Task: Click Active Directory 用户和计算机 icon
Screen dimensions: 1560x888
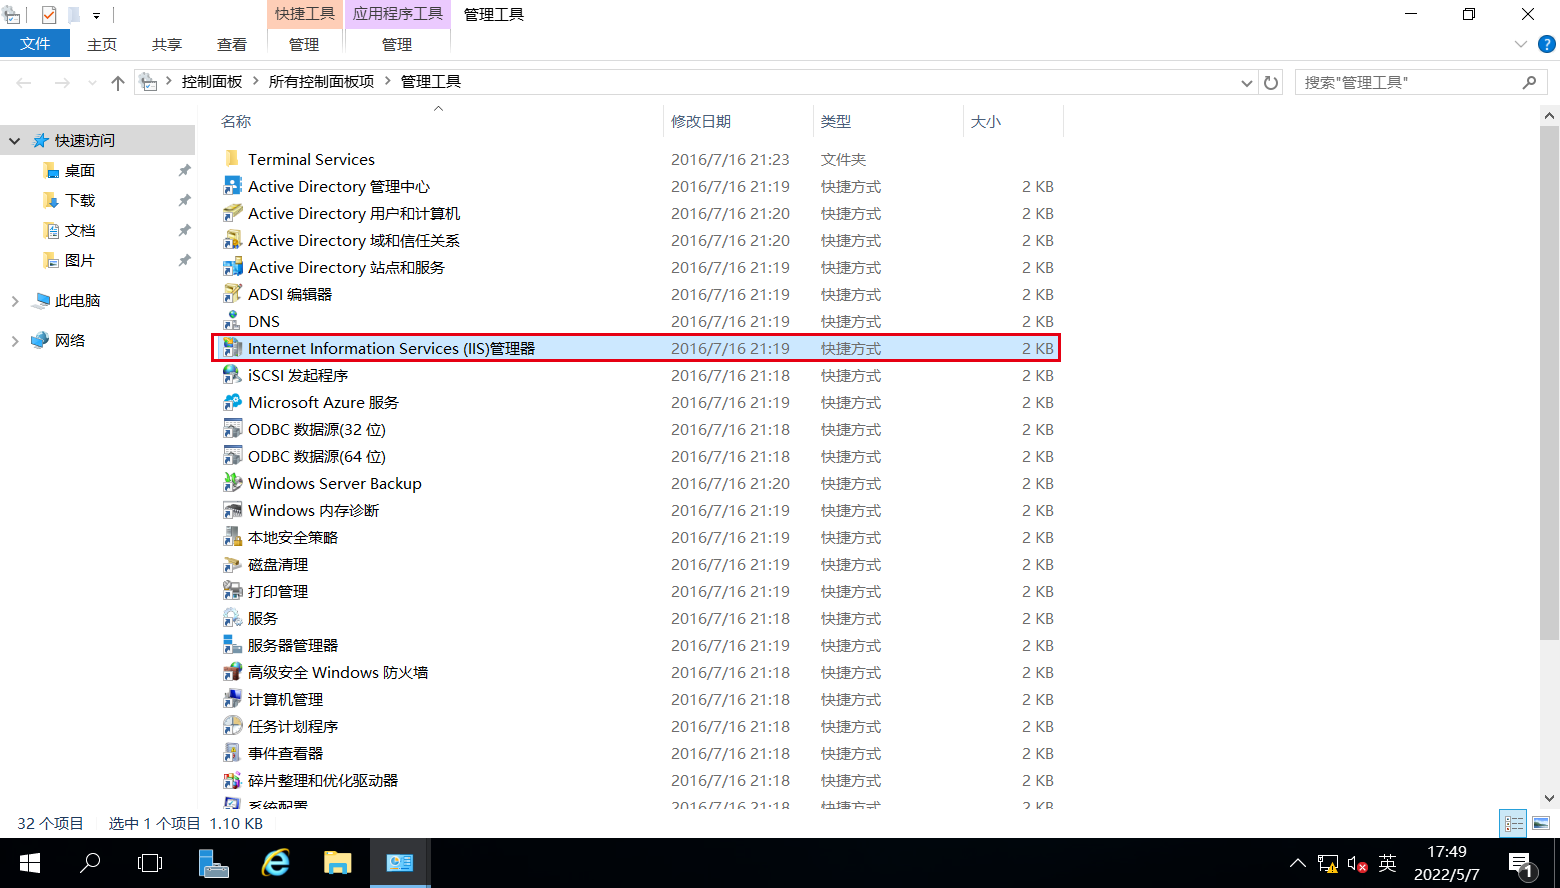Action: point(232,213)
